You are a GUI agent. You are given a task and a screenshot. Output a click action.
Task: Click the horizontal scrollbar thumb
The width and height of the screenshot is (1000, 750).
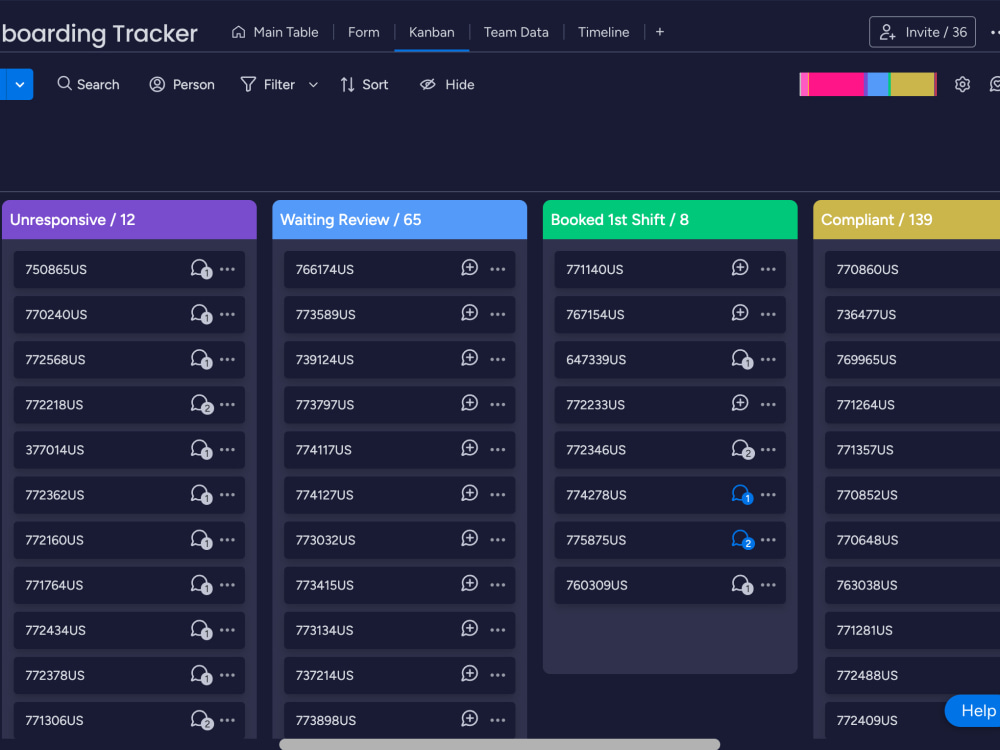(499, 744)
